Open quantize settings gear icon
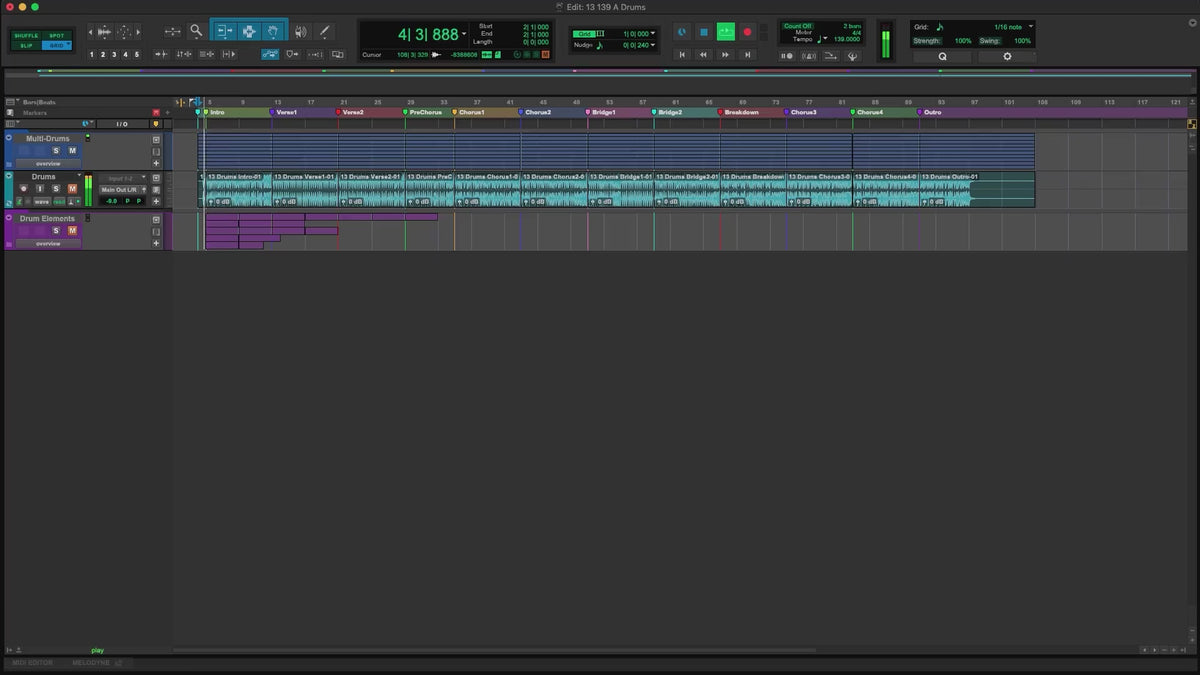Viewport: 1200px width, 675px height. coord(1006,57)
